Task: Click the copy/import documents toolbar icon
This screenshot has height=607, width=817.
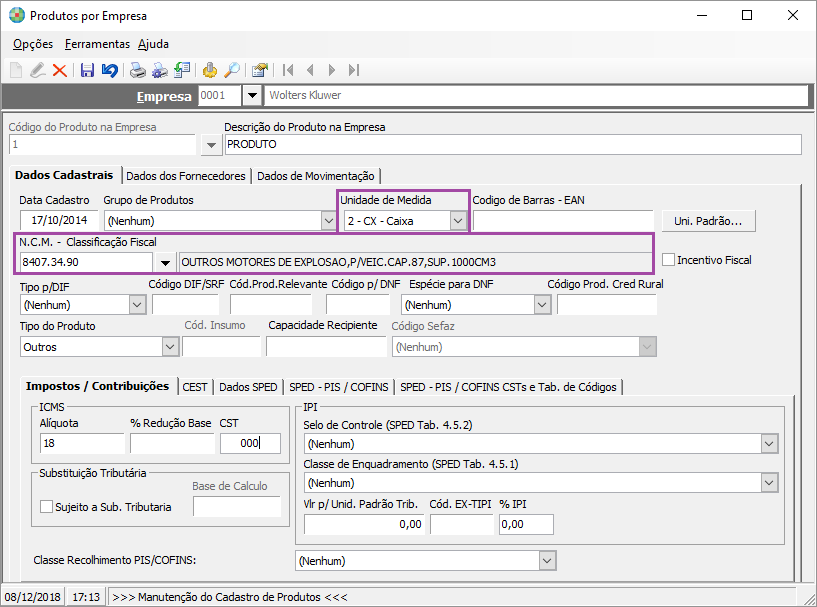Action: [x=182, y=70]
